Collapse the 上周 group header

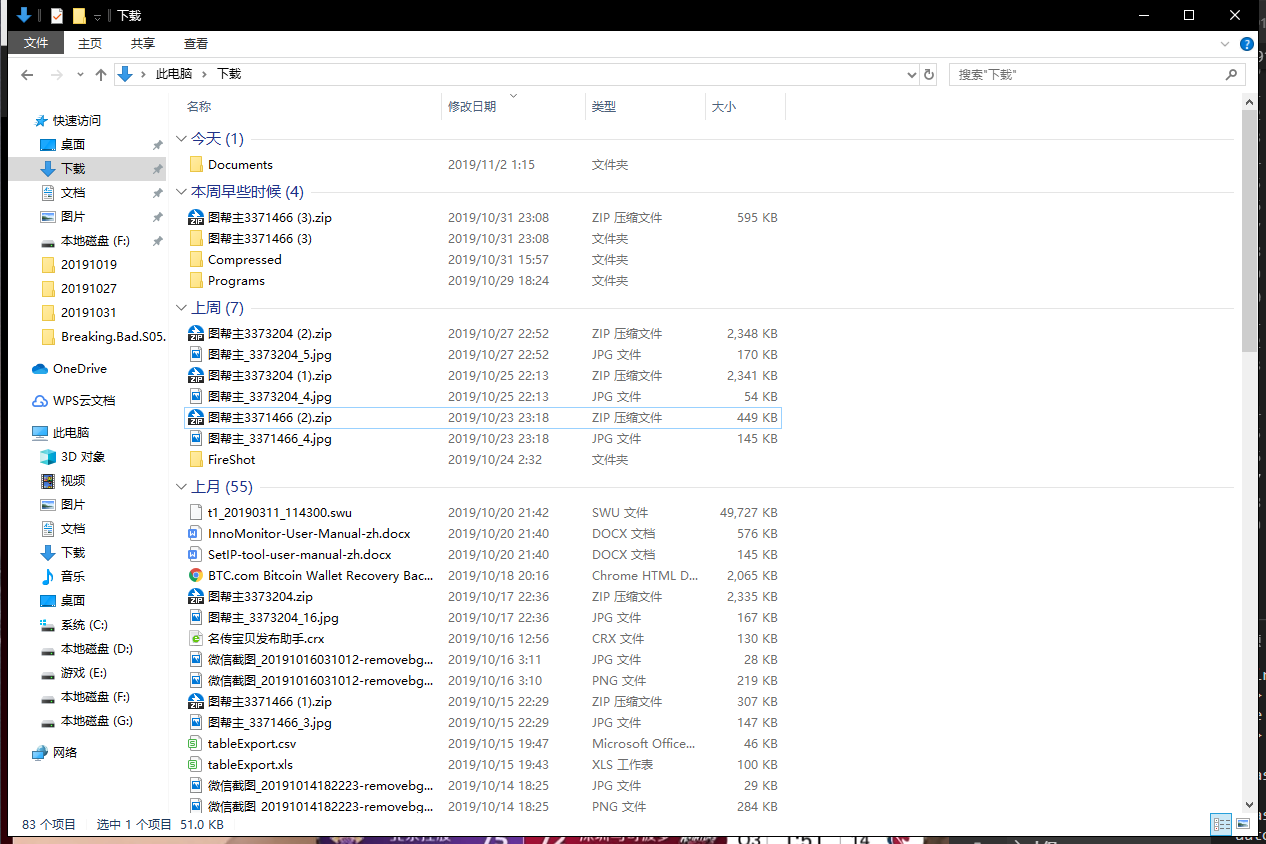181,308
